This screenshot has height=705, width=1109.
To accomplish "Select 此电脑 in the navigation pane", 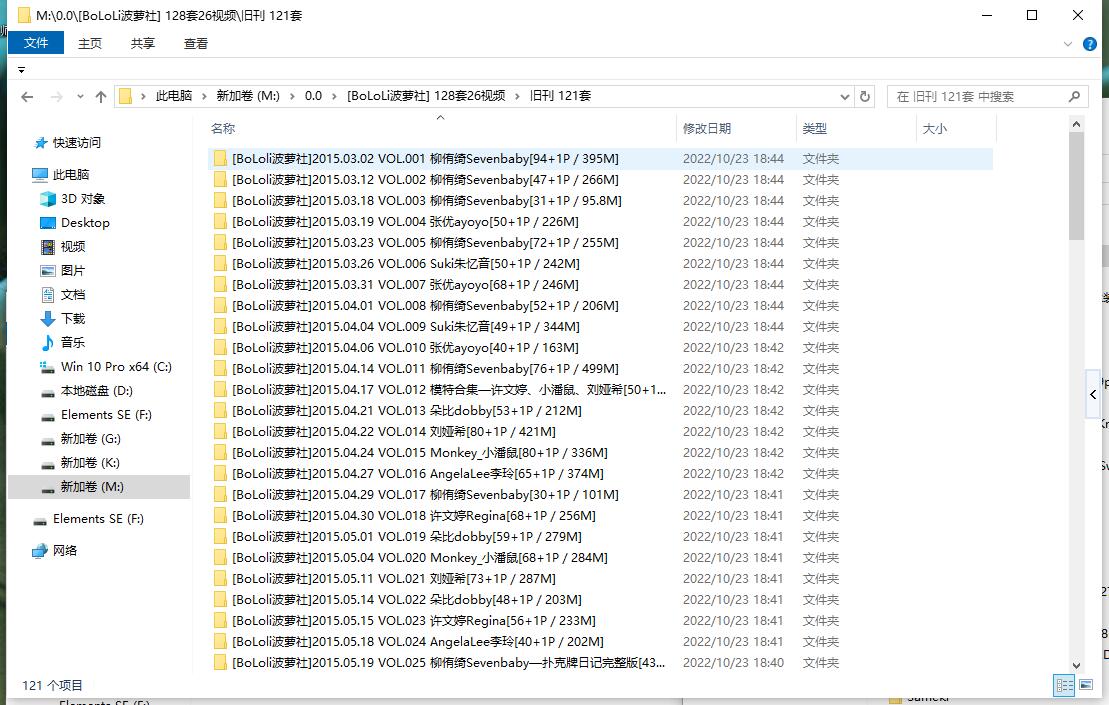I will 71,175.
